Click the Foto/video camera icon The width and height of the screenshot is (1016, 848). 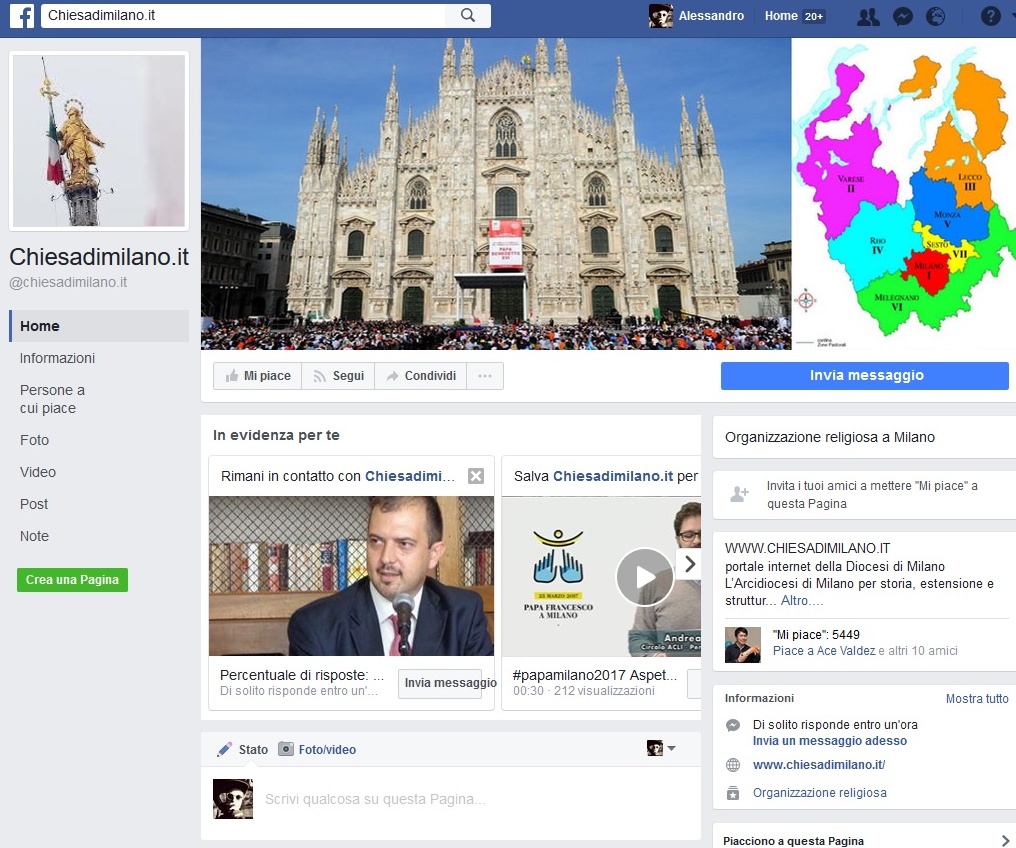pos(286,749)
